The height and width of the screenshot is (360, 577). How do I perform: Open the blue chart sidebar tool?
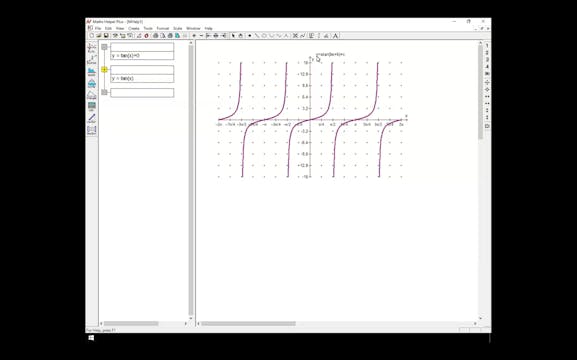click(92, 71)
